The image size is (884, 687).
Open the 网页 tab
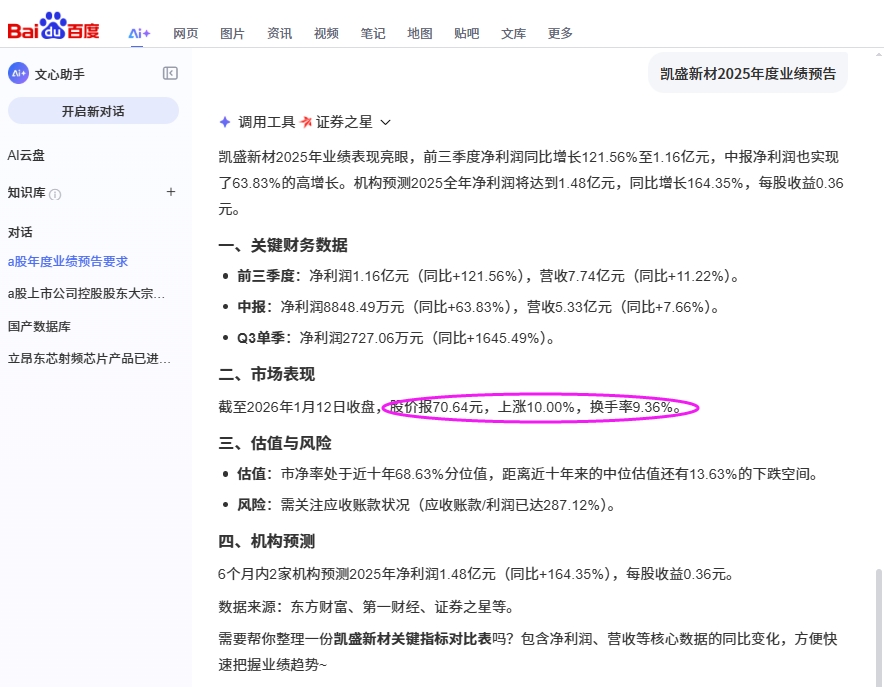click(x=185, y=33)
